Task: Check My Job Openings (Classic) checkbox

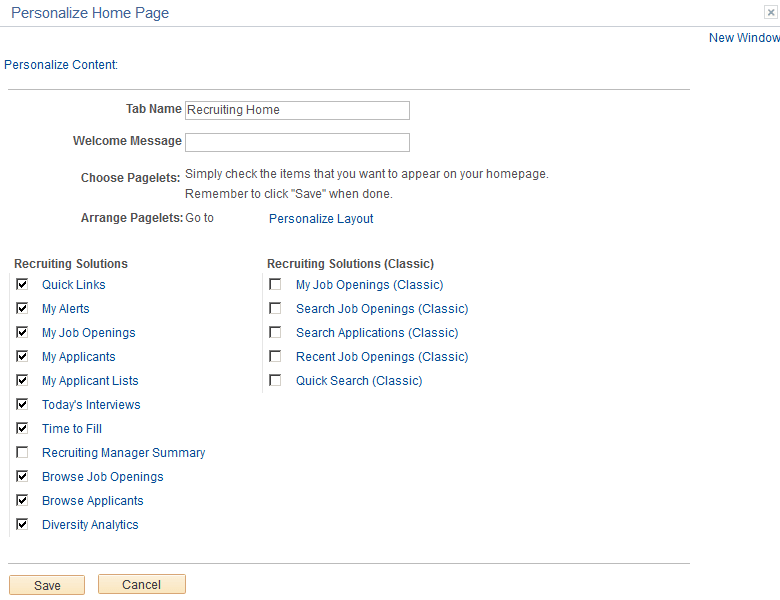Action: [x=275, y=285]
